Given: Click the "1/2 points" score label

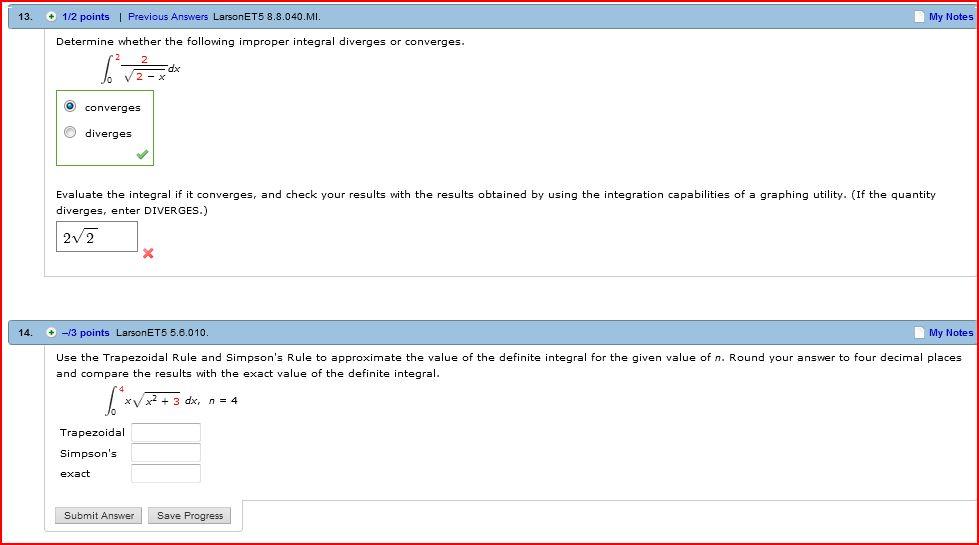Looking at the screenshot, I should click(x=86, y=17).
